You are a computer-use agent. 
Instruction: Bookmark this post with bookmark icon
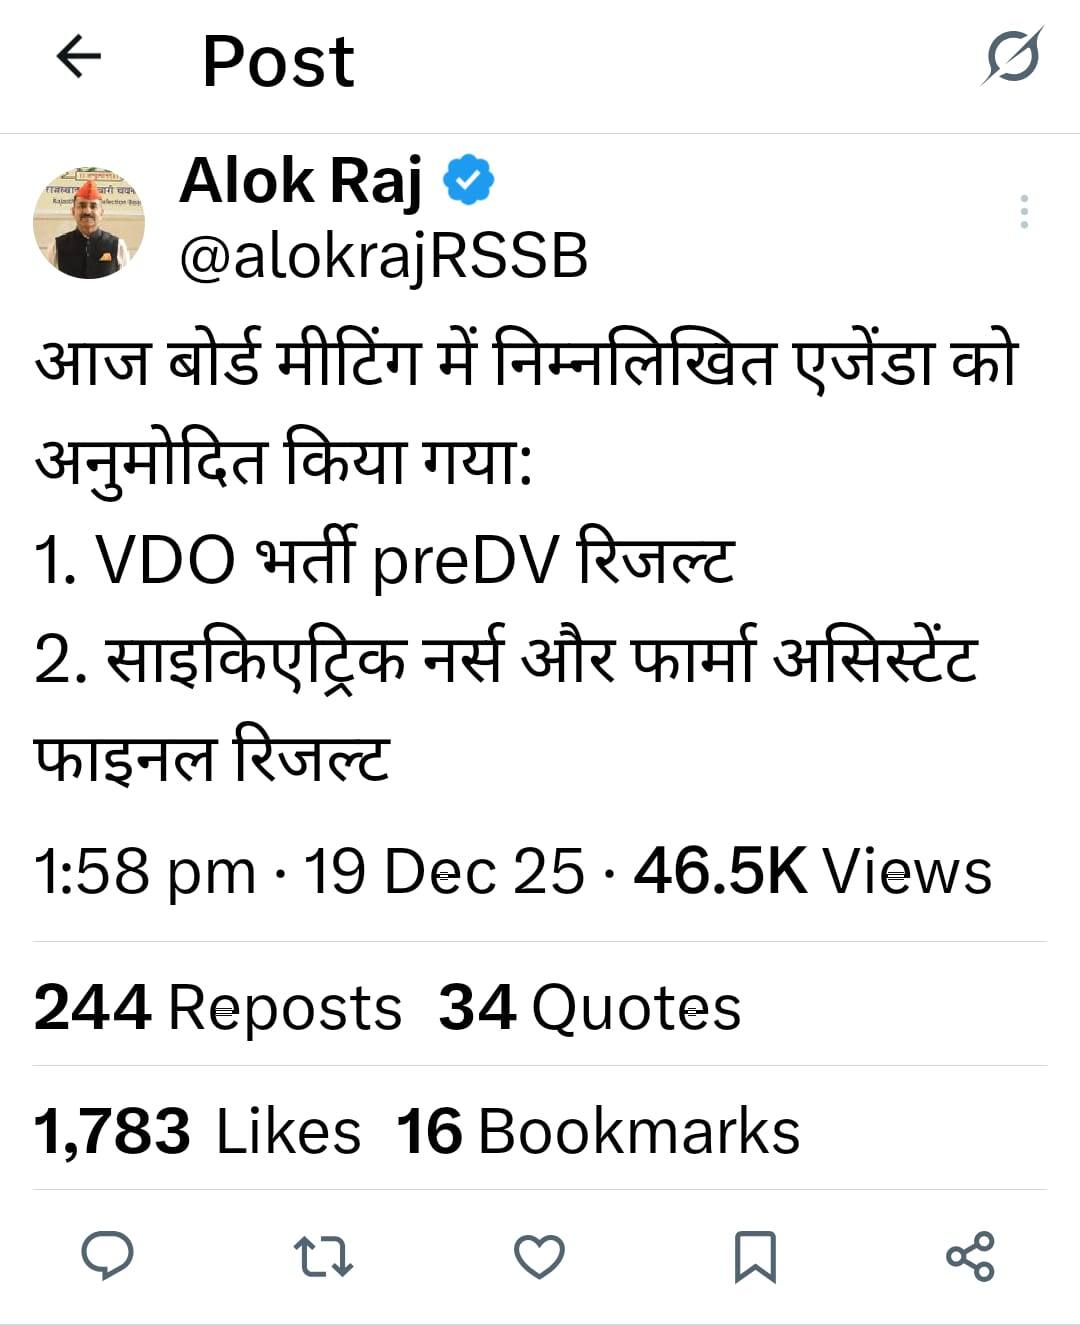click(x=755, y=1257)
